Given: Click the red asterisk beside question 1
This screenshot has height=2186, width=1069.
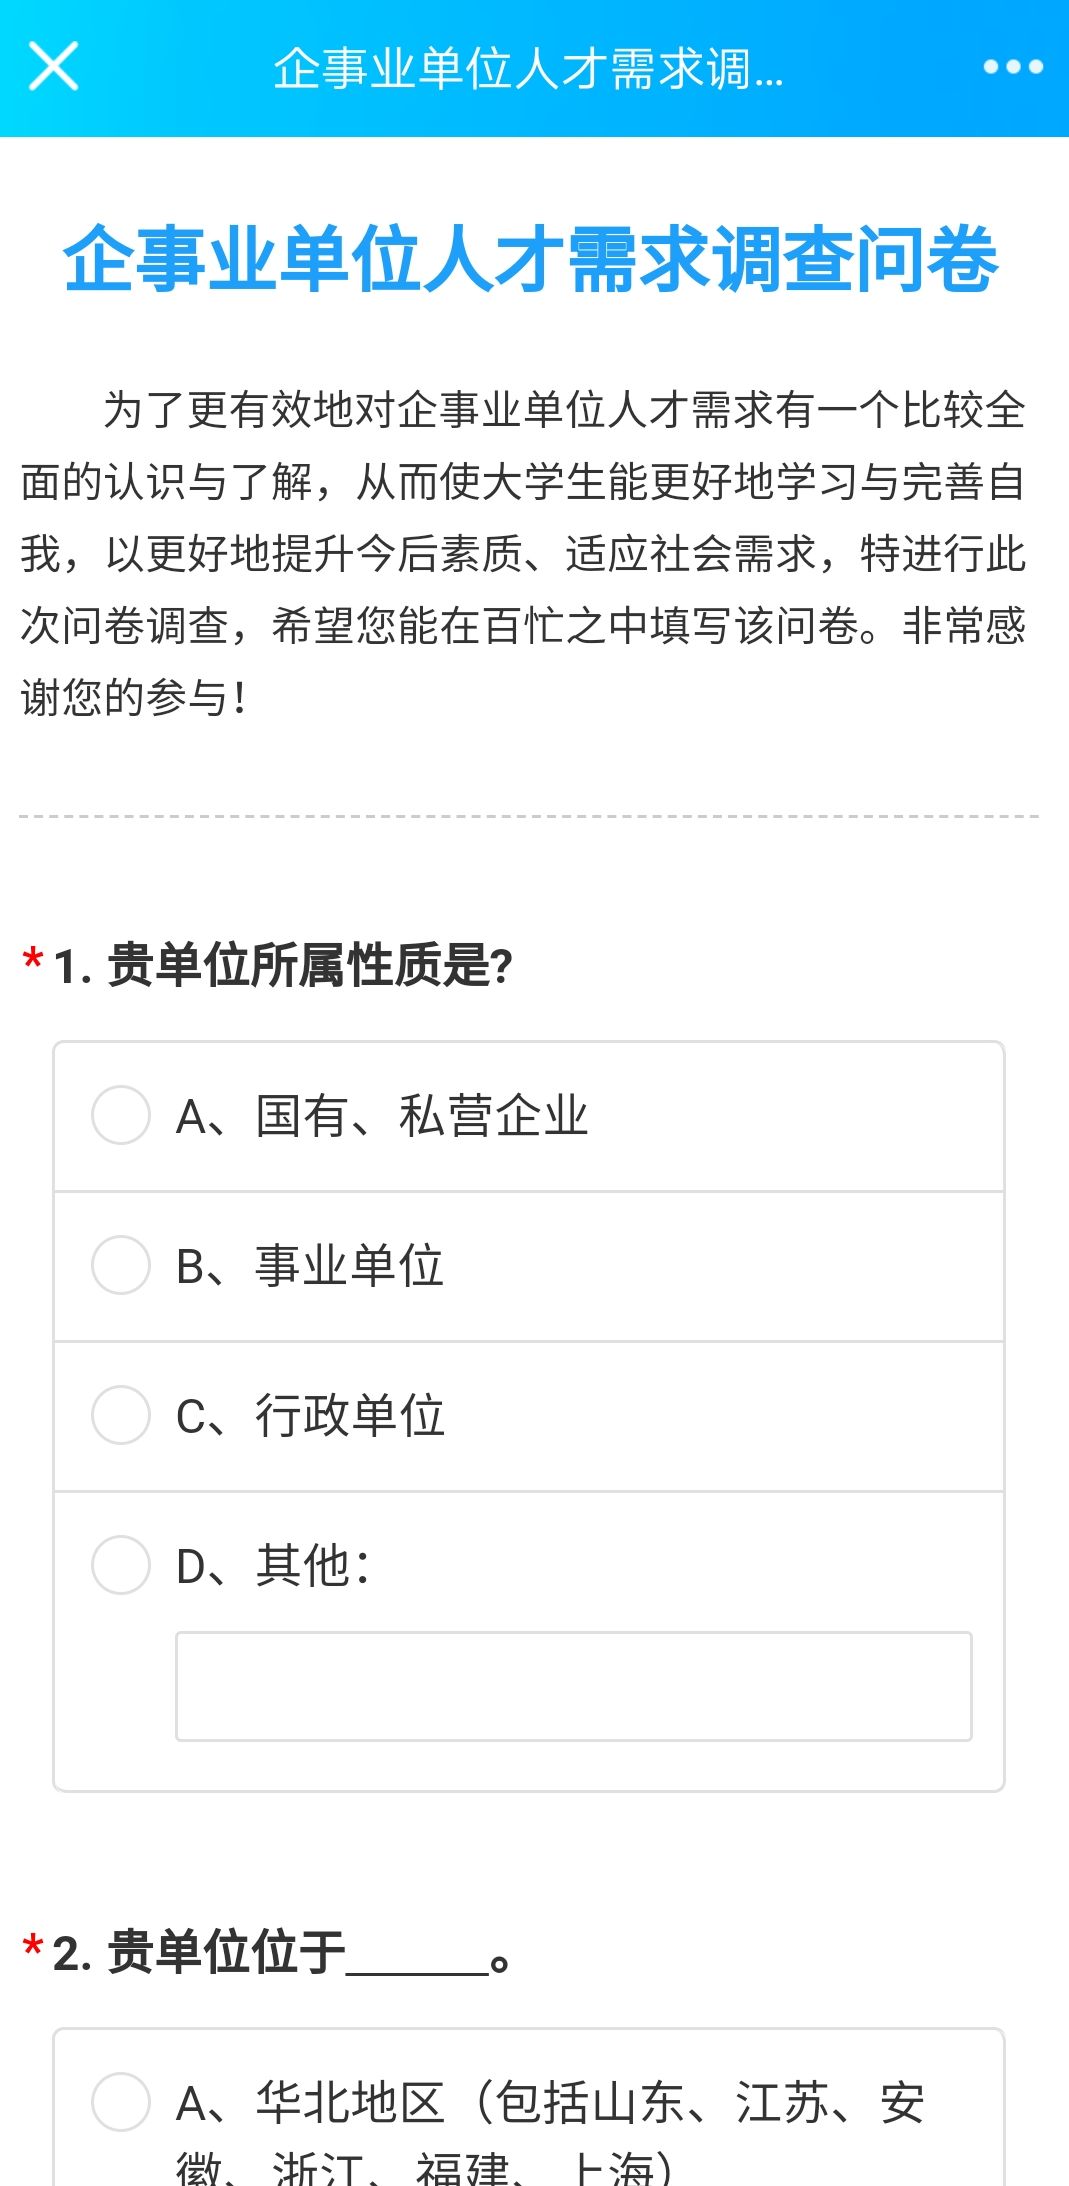Looking at the screenshot, I should pos(33,961).
